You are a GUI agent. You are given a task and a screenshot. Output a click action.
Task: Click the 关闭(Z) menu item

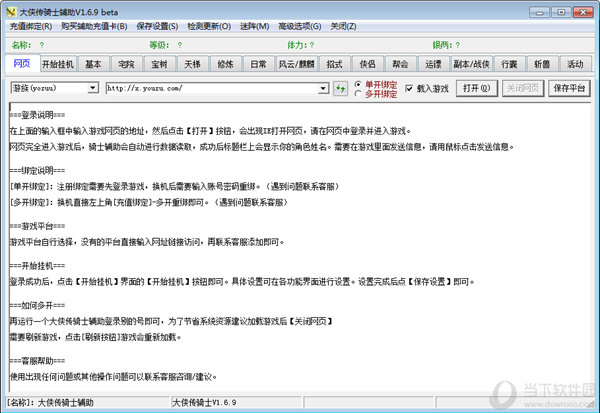(343, 26)
